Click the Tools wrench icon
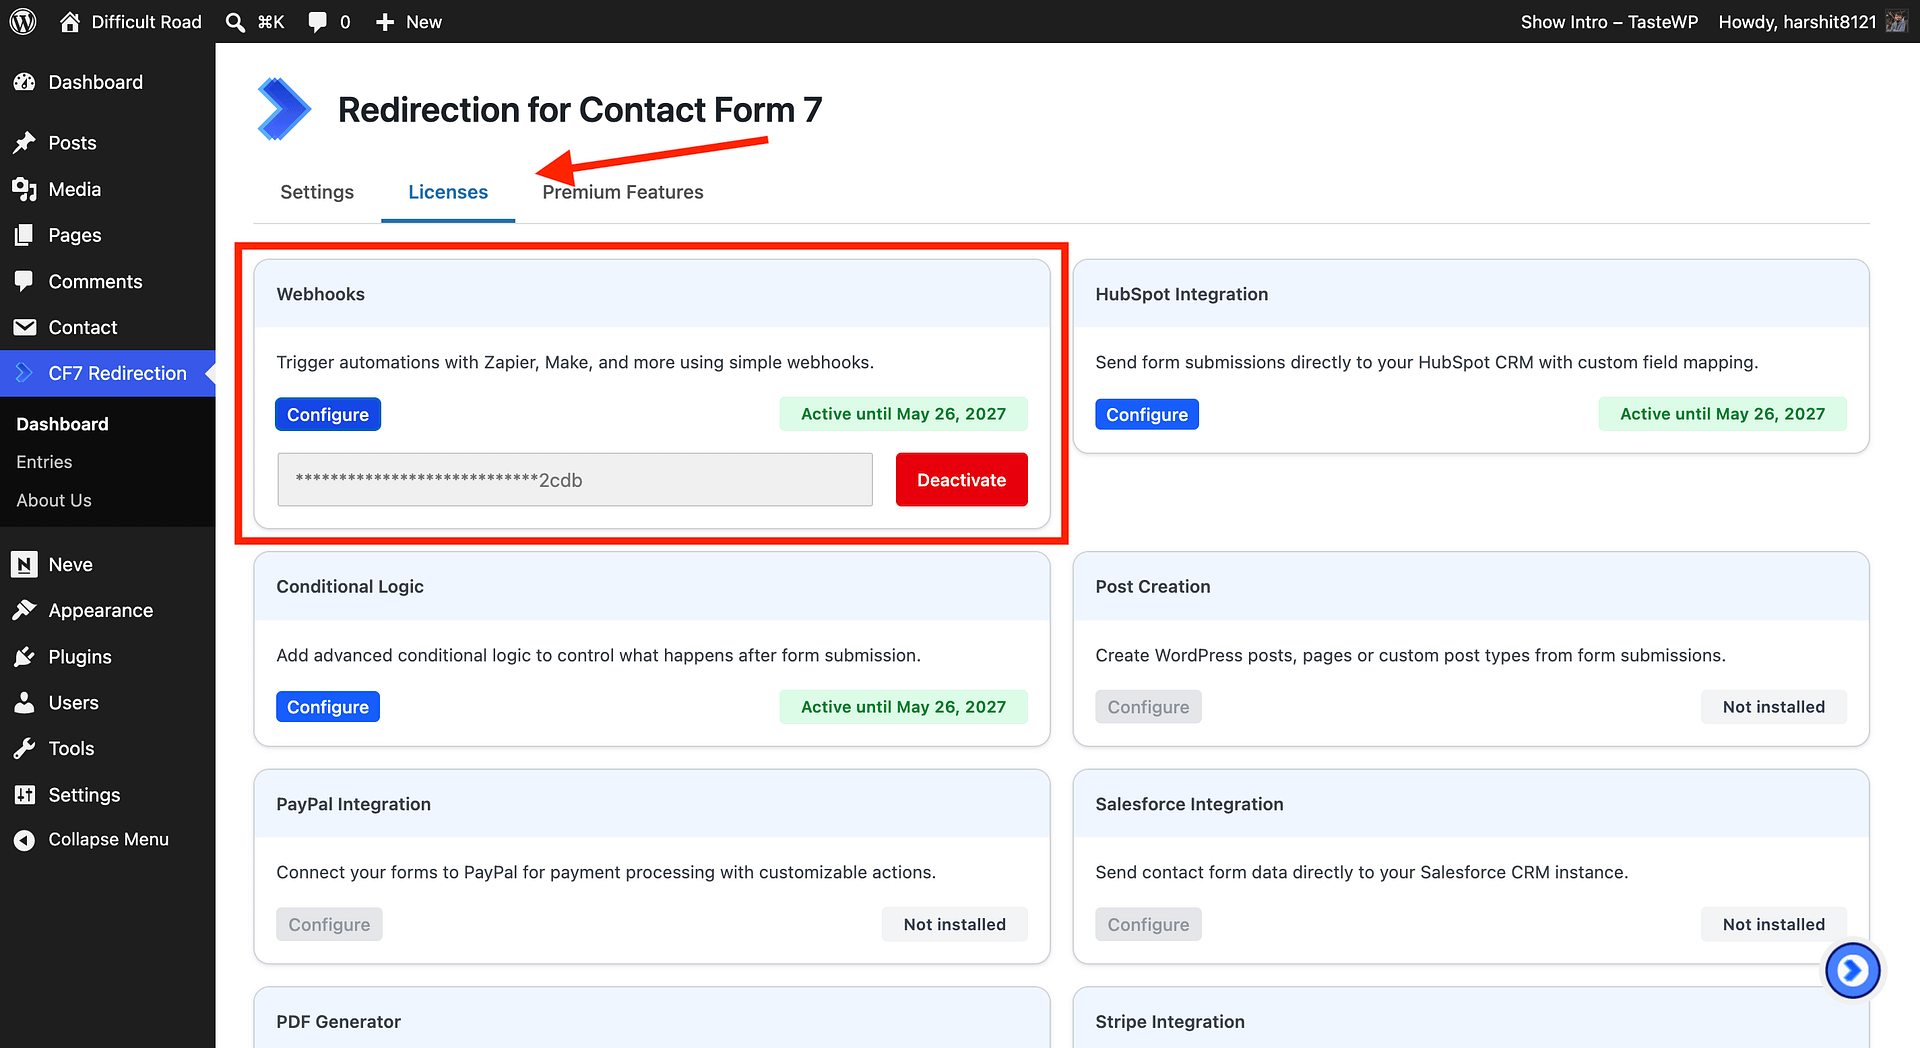This screenshot has width=1920, height=1048. click(x=25, y=748)
